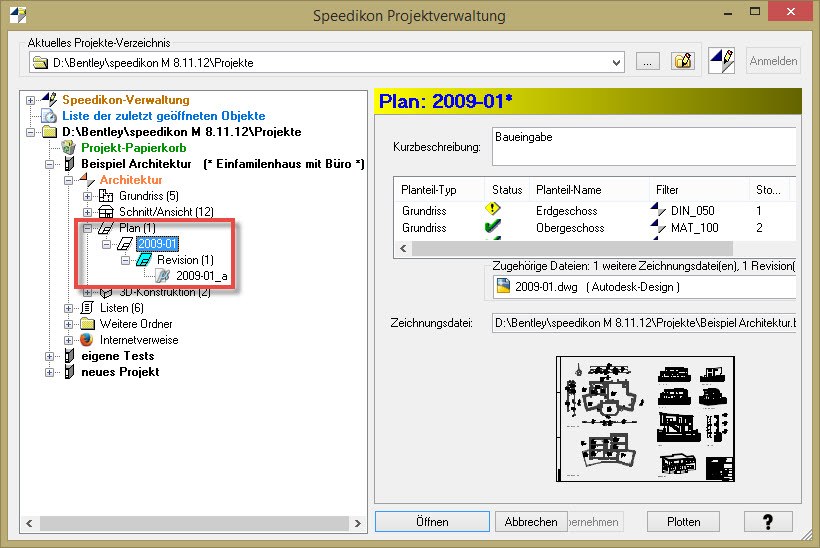Click the cyan Revision icon
This screenshot has height=548, width=820.
[144, 260]
